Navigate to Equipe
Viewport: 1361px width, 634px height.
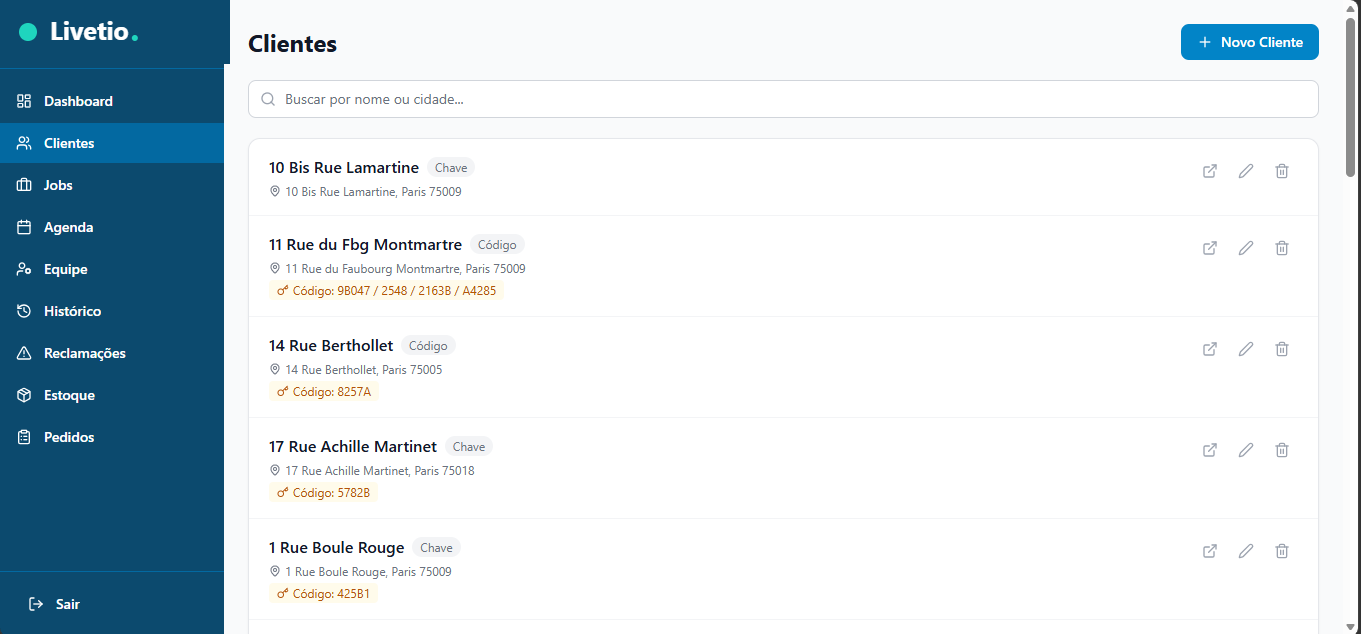point(112,269)
